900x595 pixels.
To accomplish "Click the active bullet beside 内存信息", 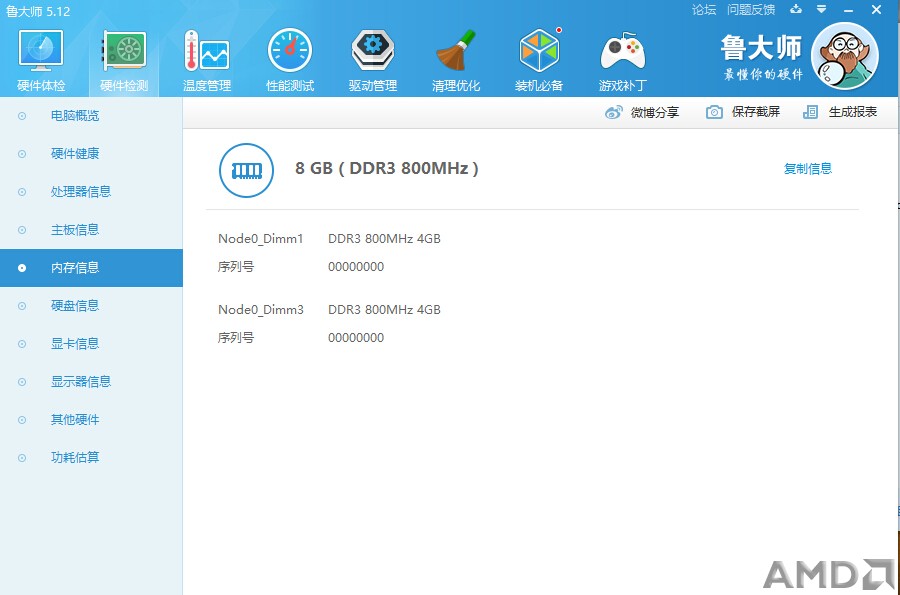I will pyautogui.click(x=22, y=268).
